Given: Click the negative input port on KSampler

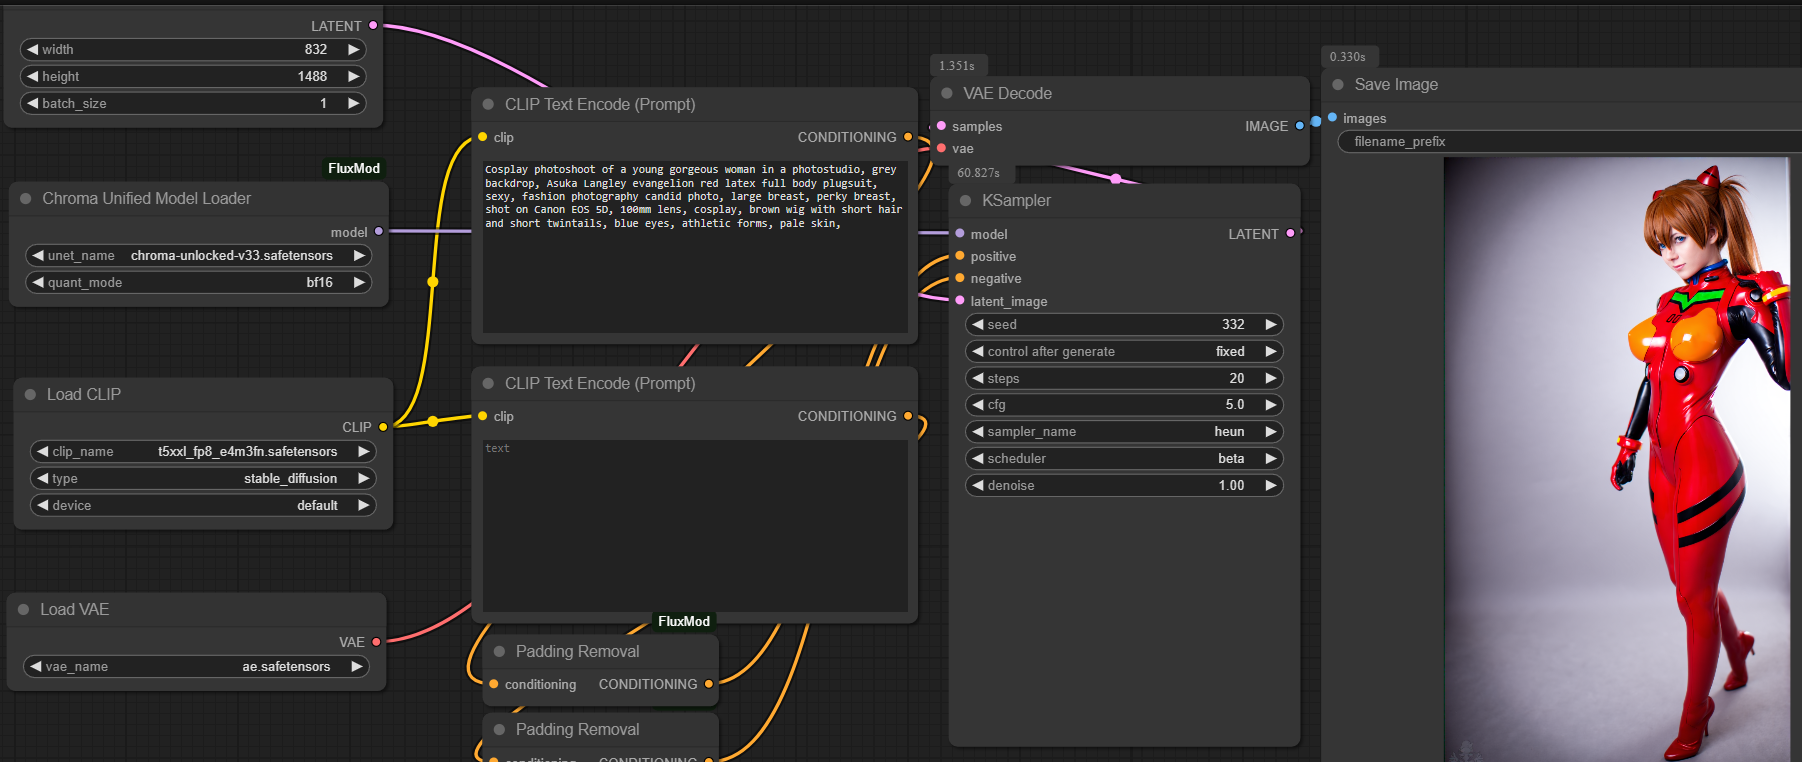Looking at the screenshot, I should click(960, 278).
